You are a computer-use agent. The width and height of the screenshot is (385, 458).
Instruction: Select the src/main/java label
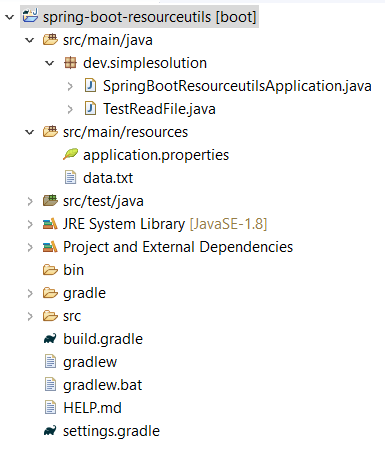pyautogui.click(x=108, y=40)
